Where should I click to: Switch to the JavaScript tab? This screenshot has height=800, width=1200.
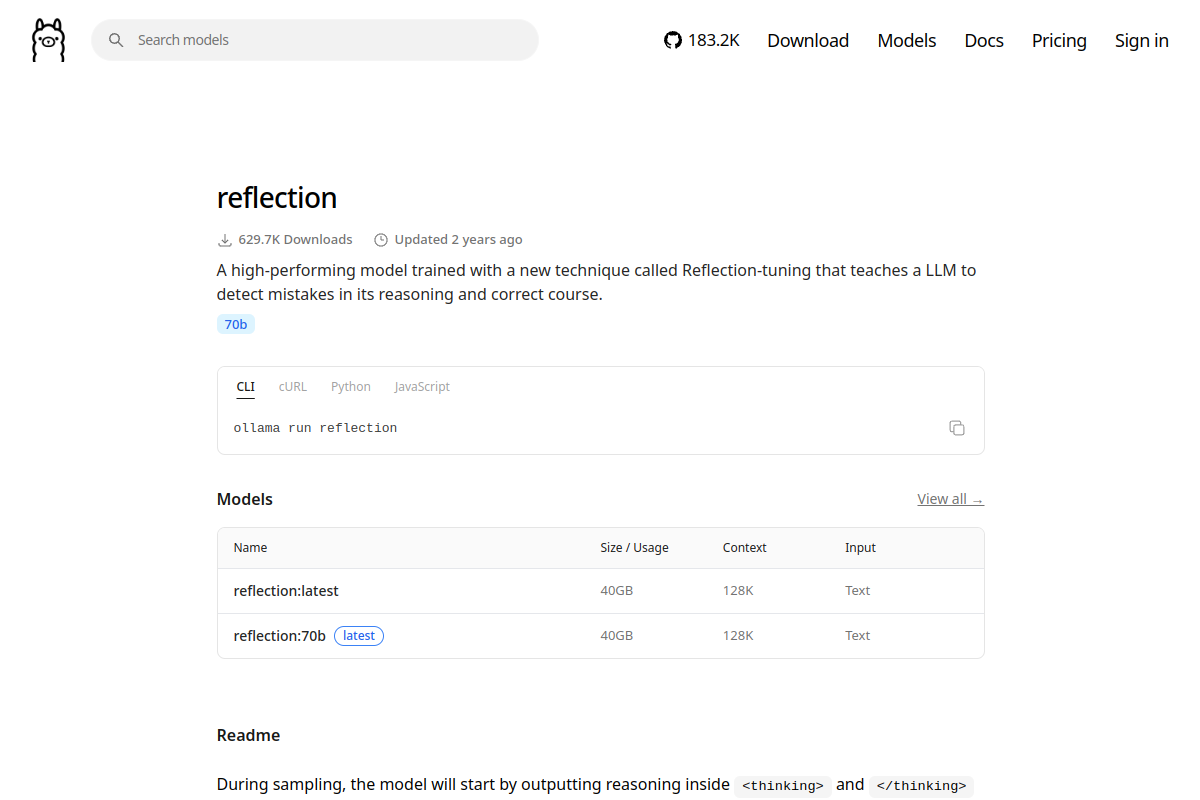pyautogui.click(x=422, y=387)
